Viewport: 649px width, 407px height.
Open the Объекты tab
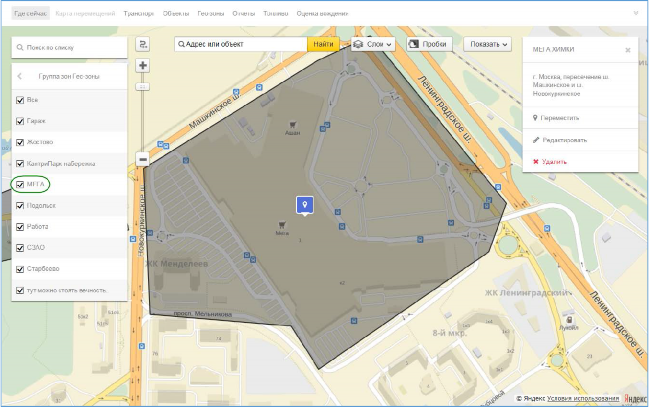[176, 14]
